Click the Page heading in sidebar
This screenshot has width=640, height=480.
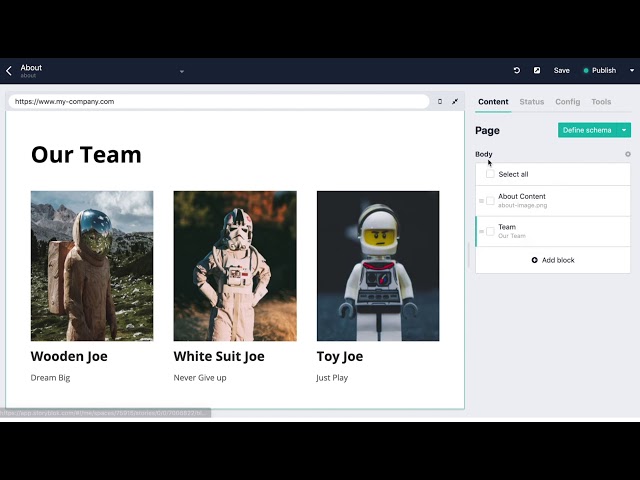487,131
